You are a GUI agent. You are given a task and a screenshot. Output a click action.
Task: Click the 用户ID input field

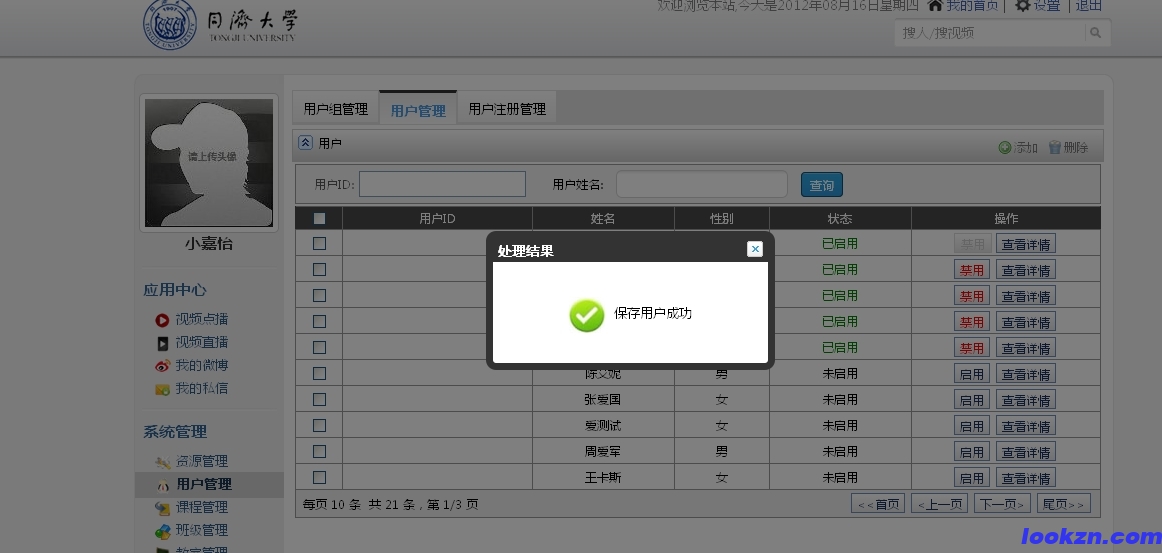[x=442, y=184]
